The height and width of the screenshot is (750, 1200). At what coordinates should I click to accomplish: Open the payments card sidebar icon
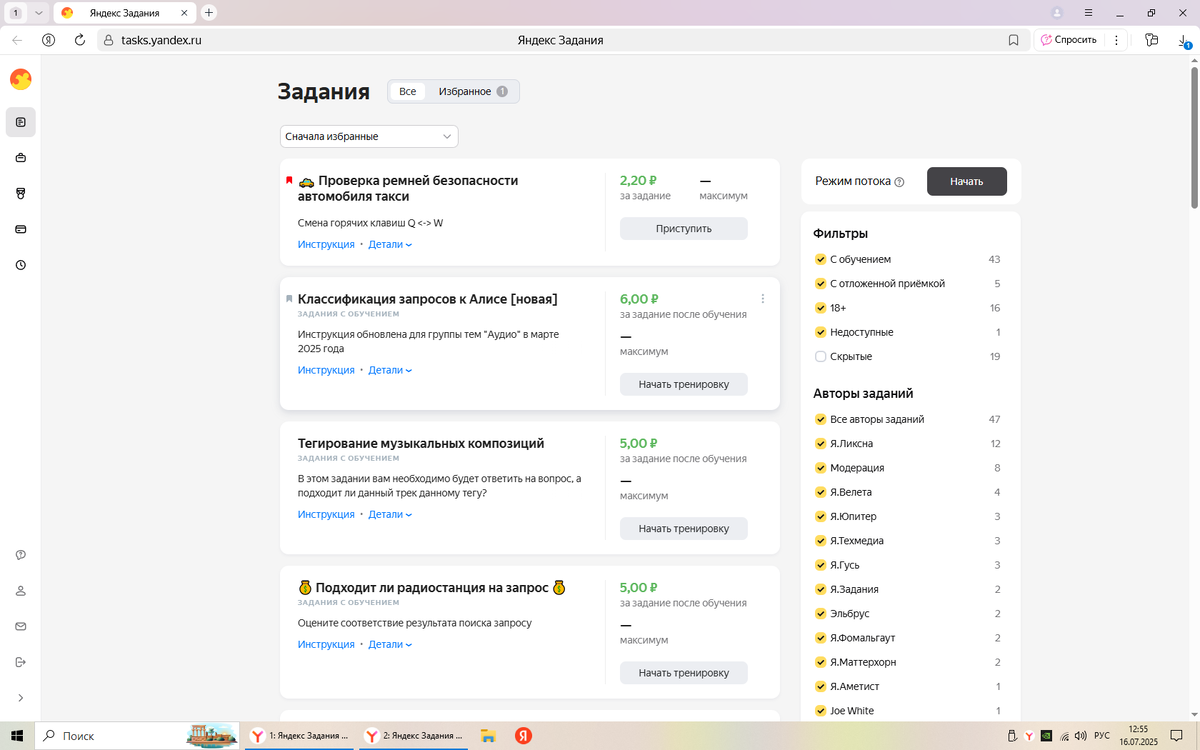tap(20, 229)
